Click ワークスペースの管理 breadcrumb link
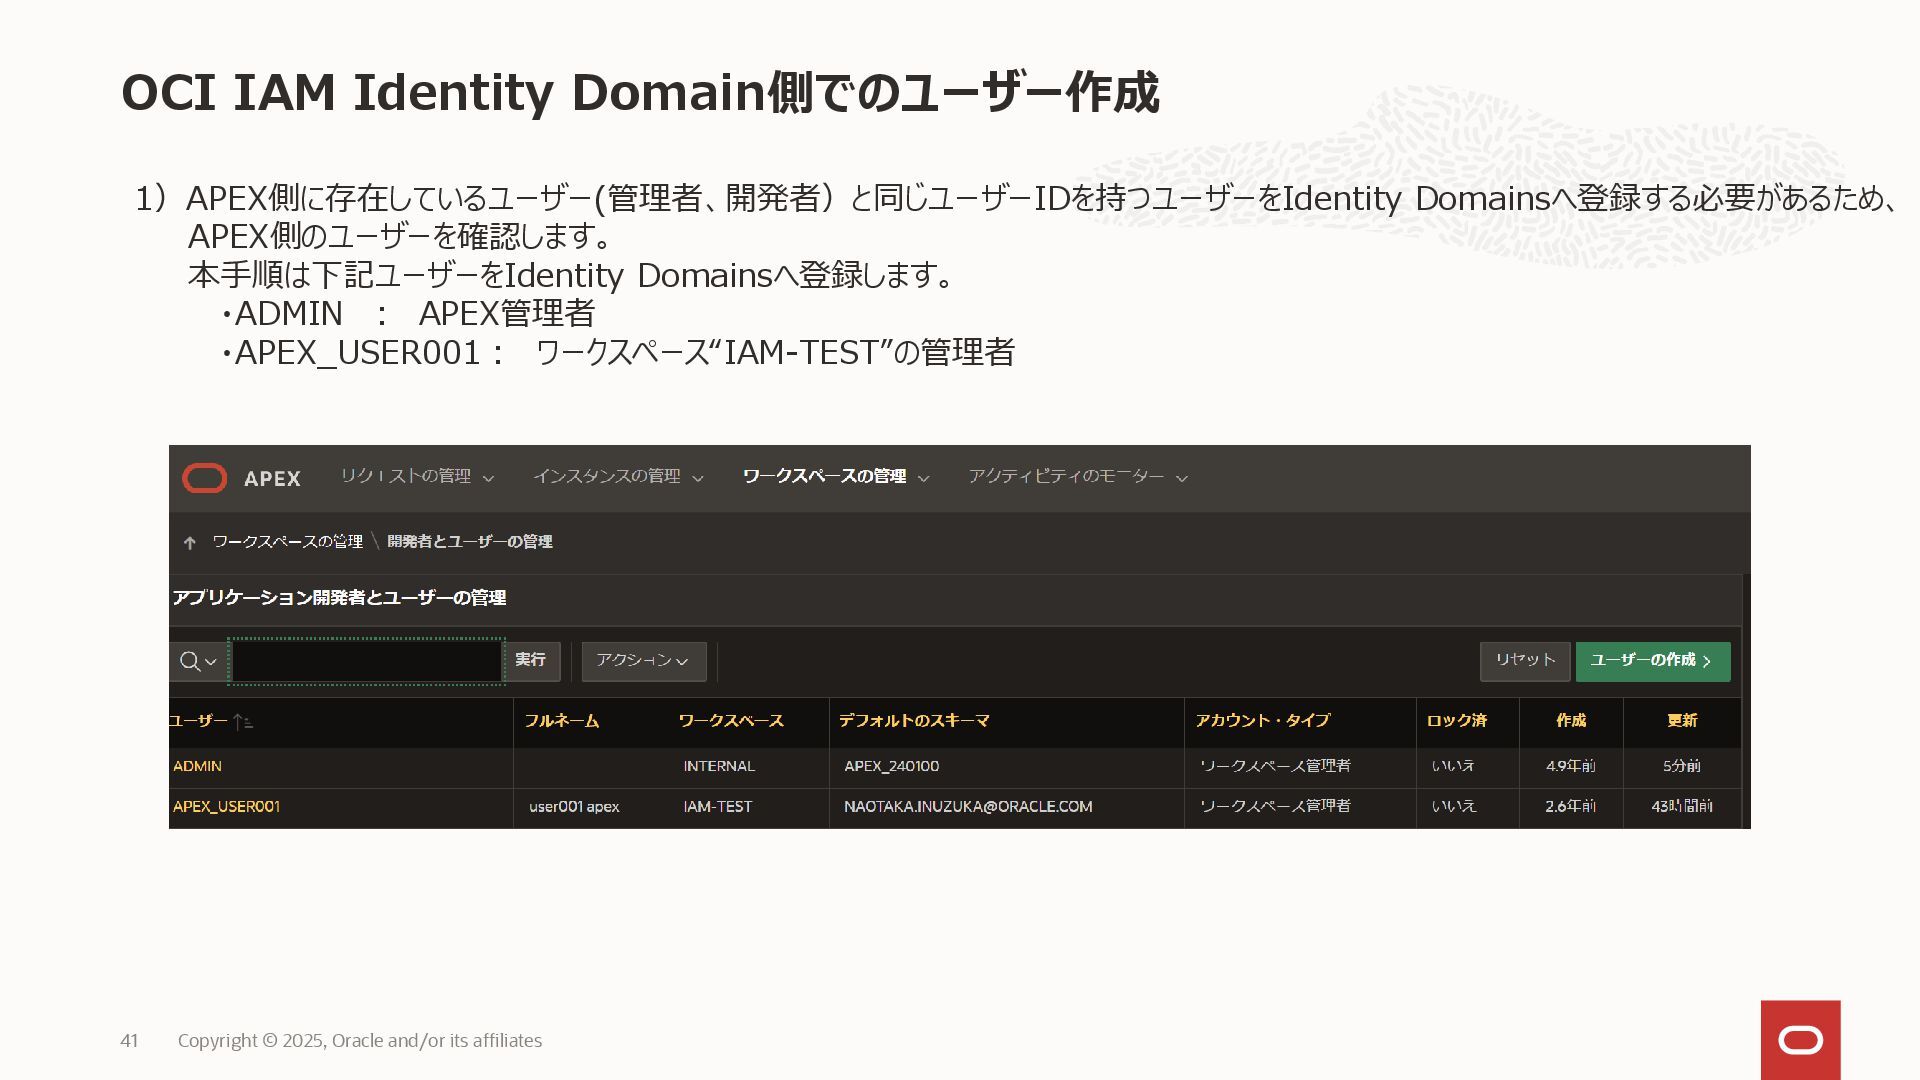Viewport: 1920px width, 1080px height. click(x=287, y=542)
